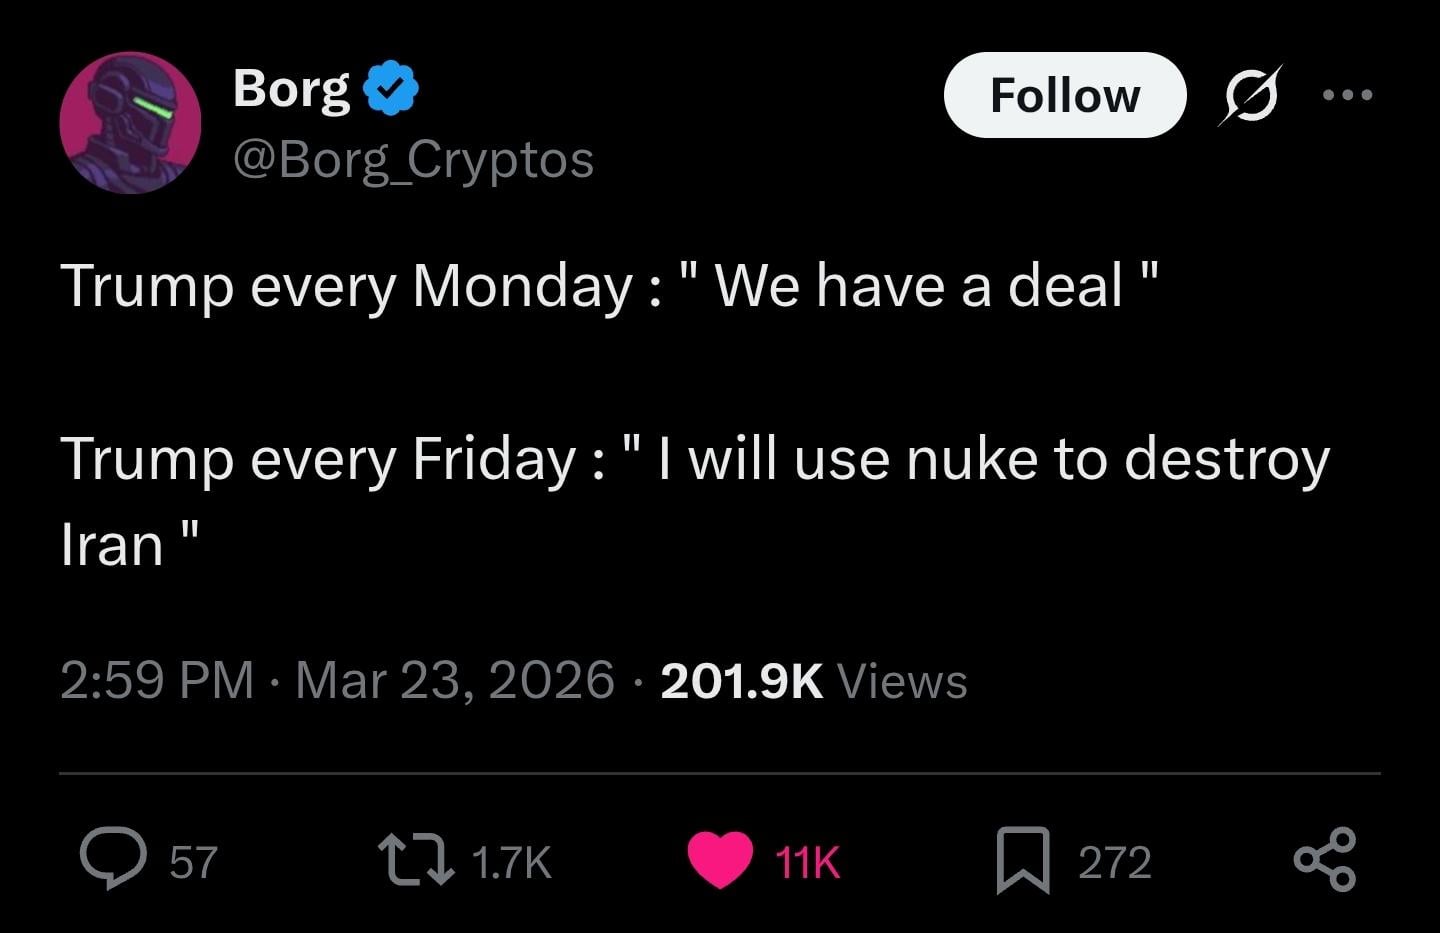Viewport: 1440px width, 933px height.
Task: Click the reply speech bubble icon
Action: 114,860
